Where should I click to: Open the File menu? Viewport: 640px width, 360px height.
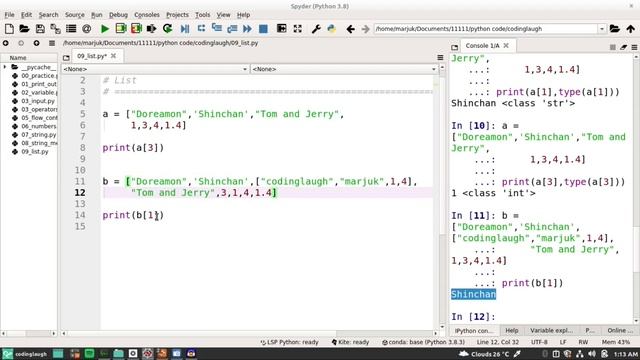click(9, 15)
